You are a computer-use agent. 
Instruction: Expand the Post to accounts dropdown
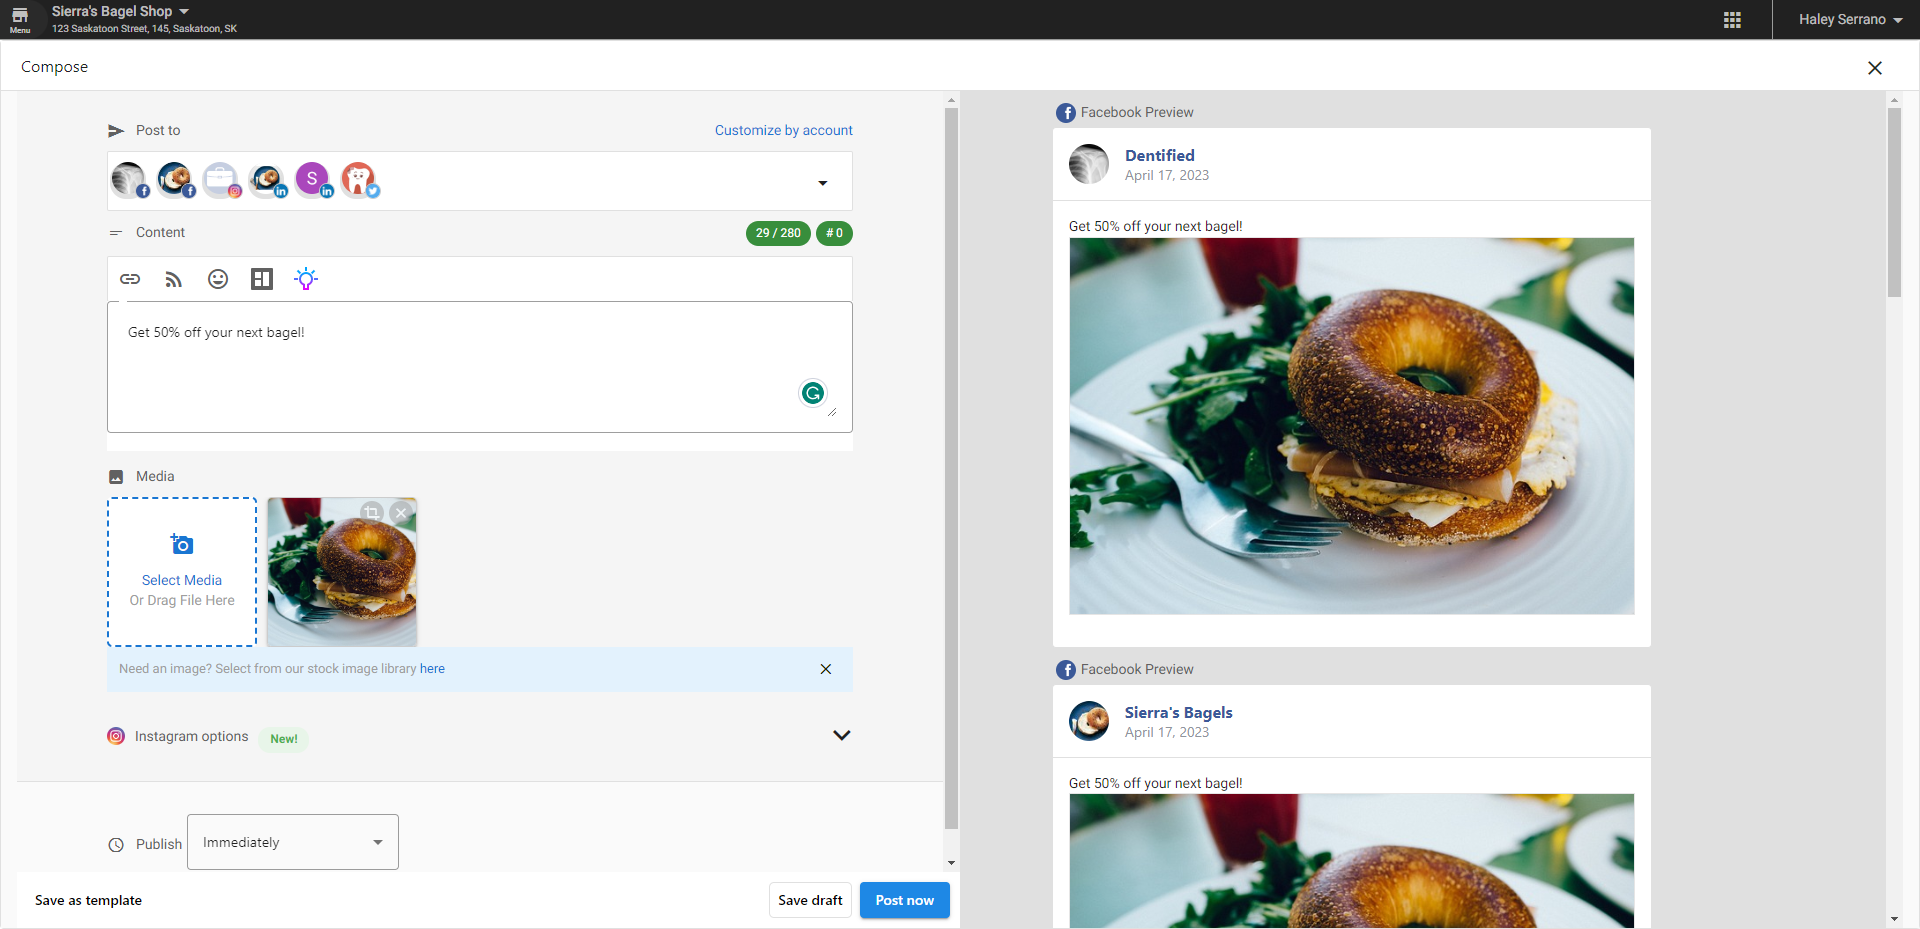click(822, 183)
